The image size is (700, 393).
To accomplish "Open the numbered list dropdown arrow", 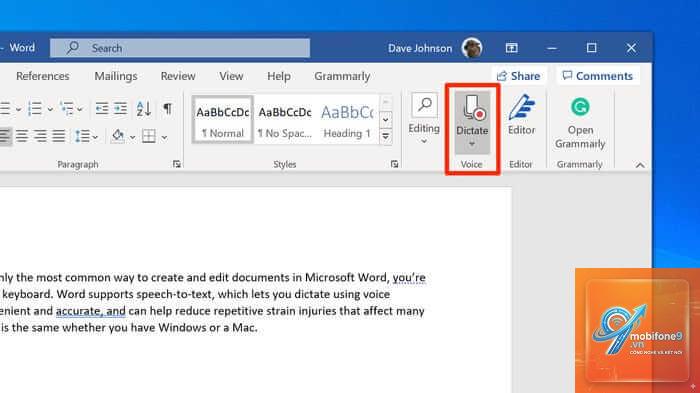I will [50, 109].
